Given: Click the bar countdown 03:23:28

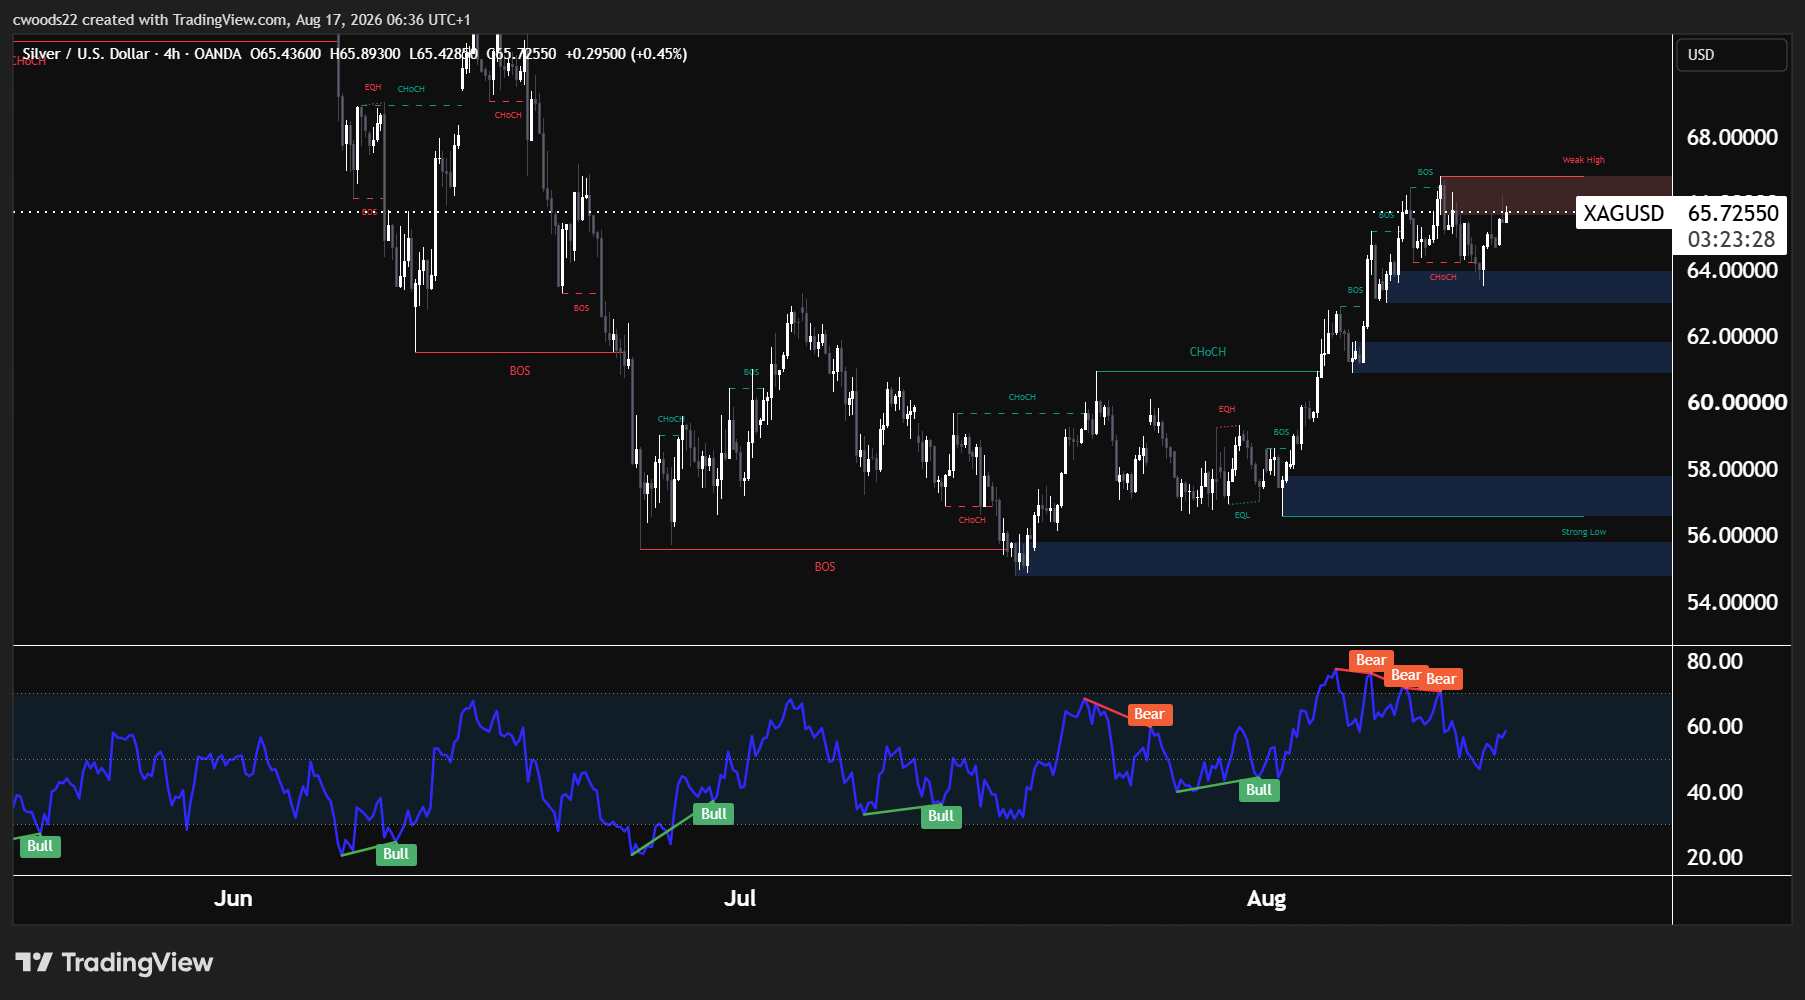Looking at the screenshot, I should pyautogui.click(x=1731, y=240).
